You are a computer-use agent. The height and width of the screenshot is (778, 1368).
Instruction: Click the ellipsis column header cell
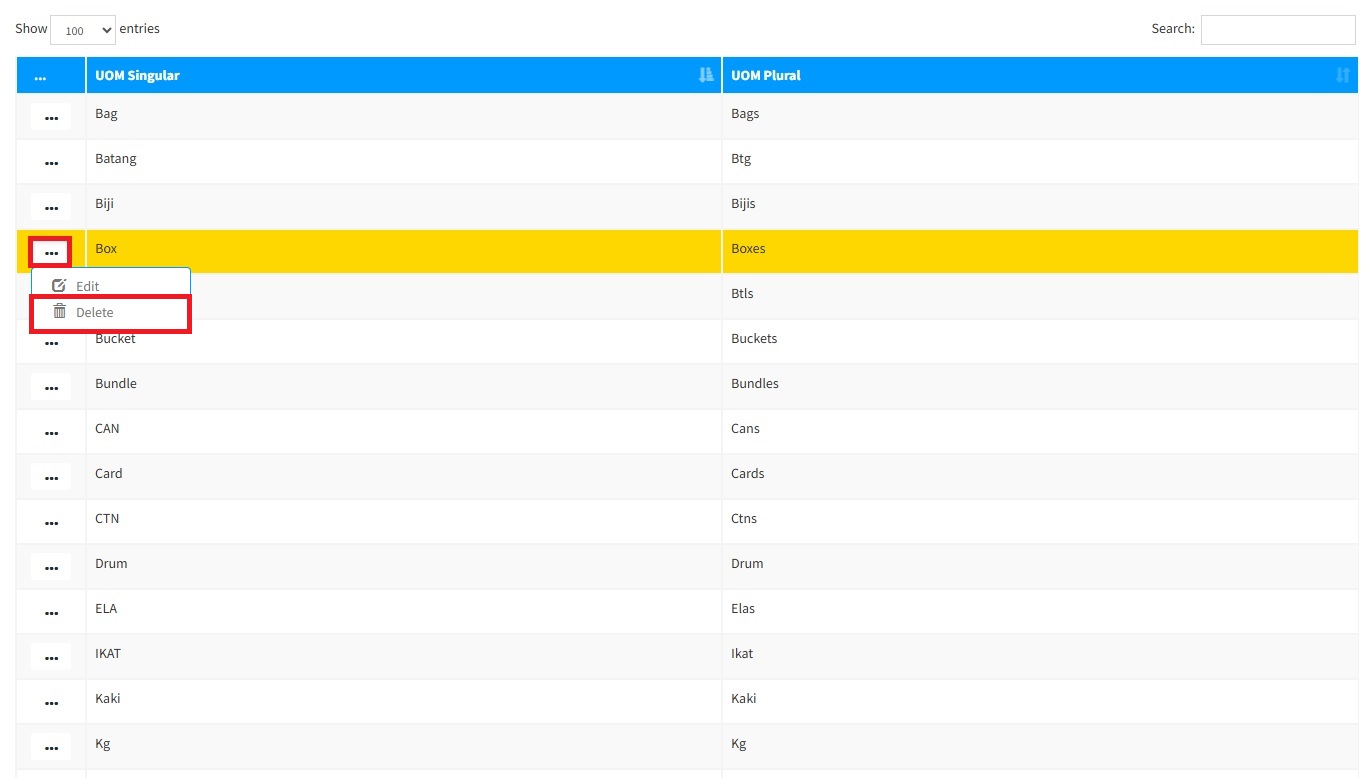(x=41, y=76)
